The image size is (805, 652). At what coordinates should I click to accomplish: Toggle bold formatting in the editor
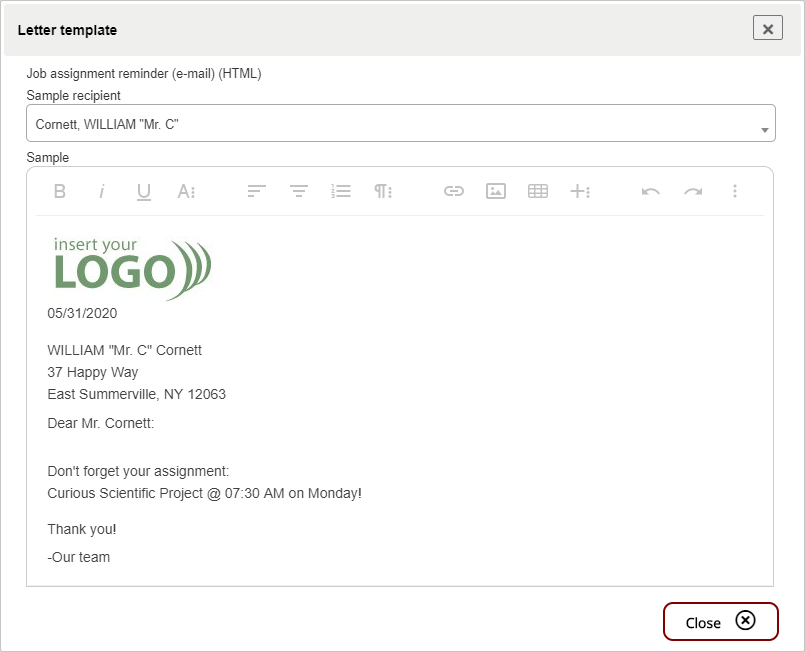(60, 191)
